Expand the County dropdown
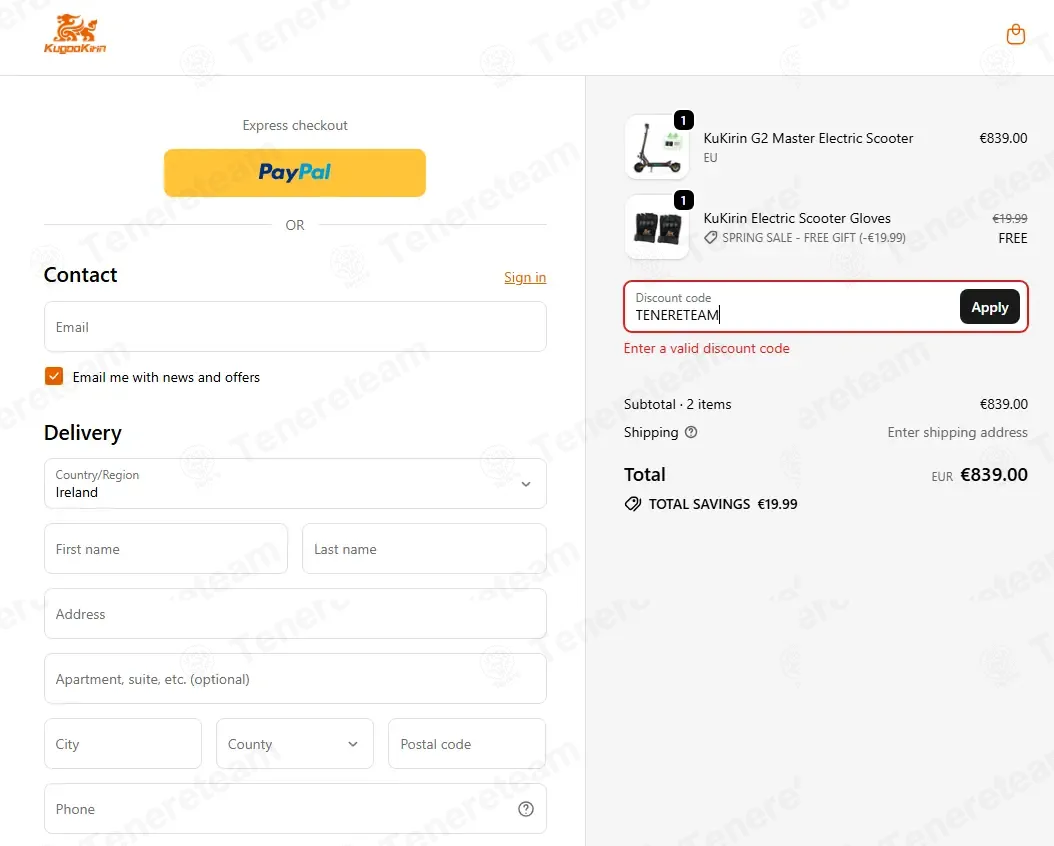The height and width of the screenshot is (846, 1054). (x=294, y=744)
